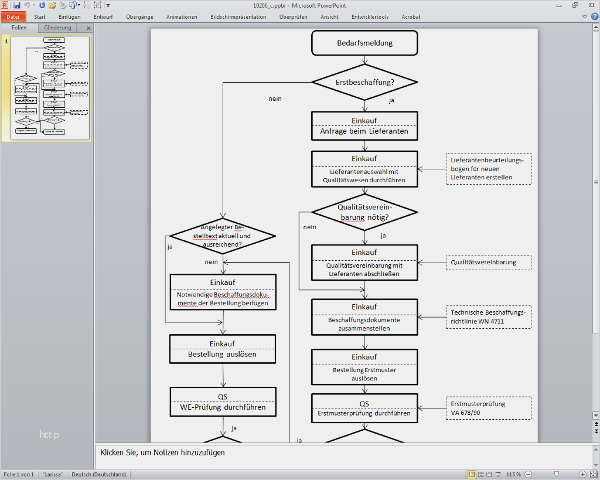Click the Beschaffungsdokumente zusammenstellen box

[x=364, y=317]
